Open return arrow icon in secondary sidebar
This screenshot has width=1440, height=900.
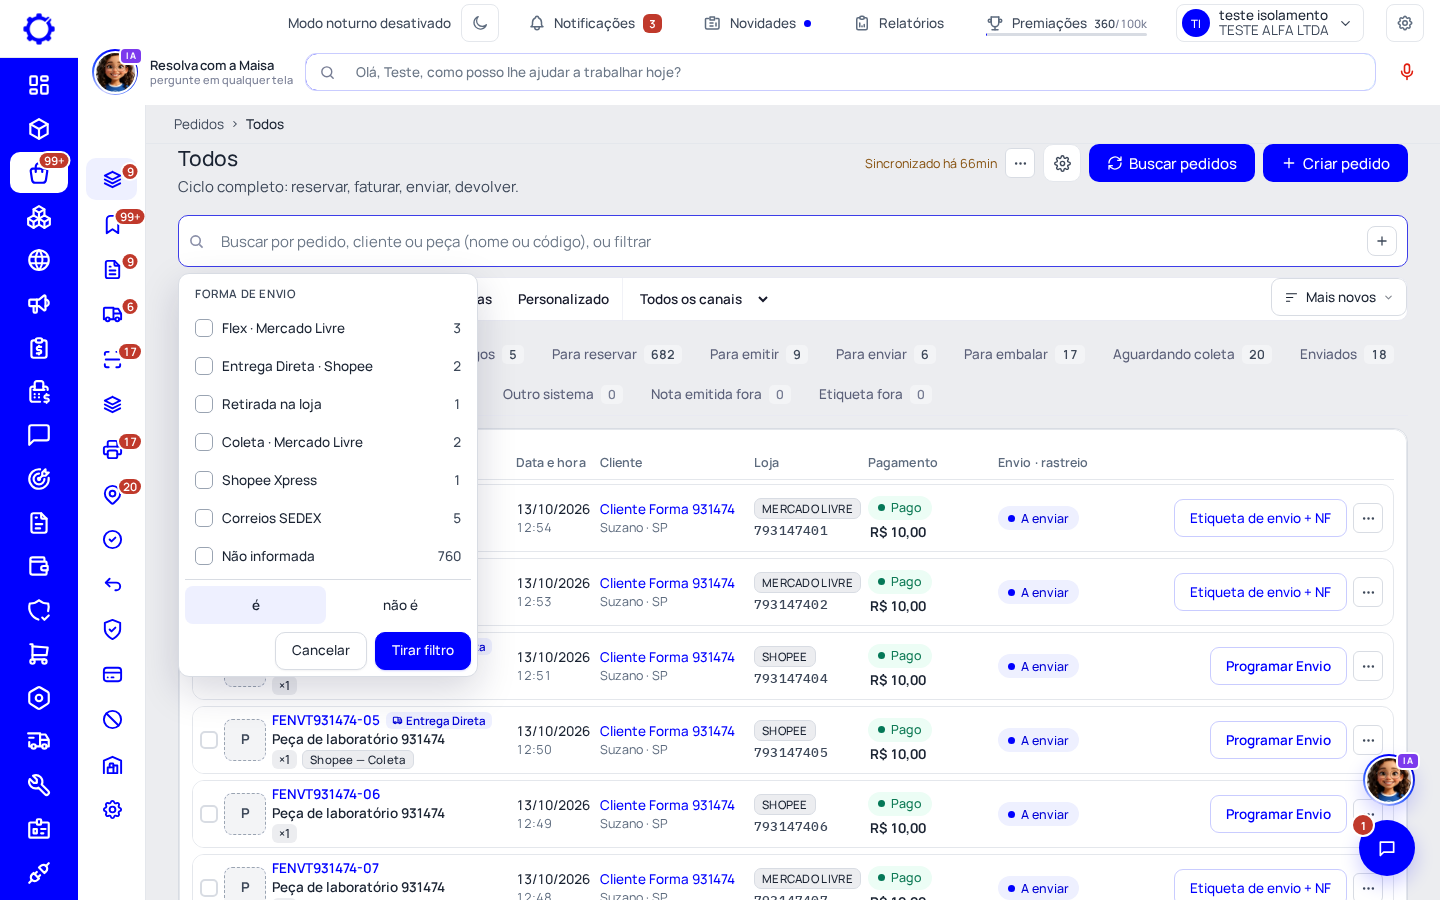pyautogui.click(x=113, y=584)
